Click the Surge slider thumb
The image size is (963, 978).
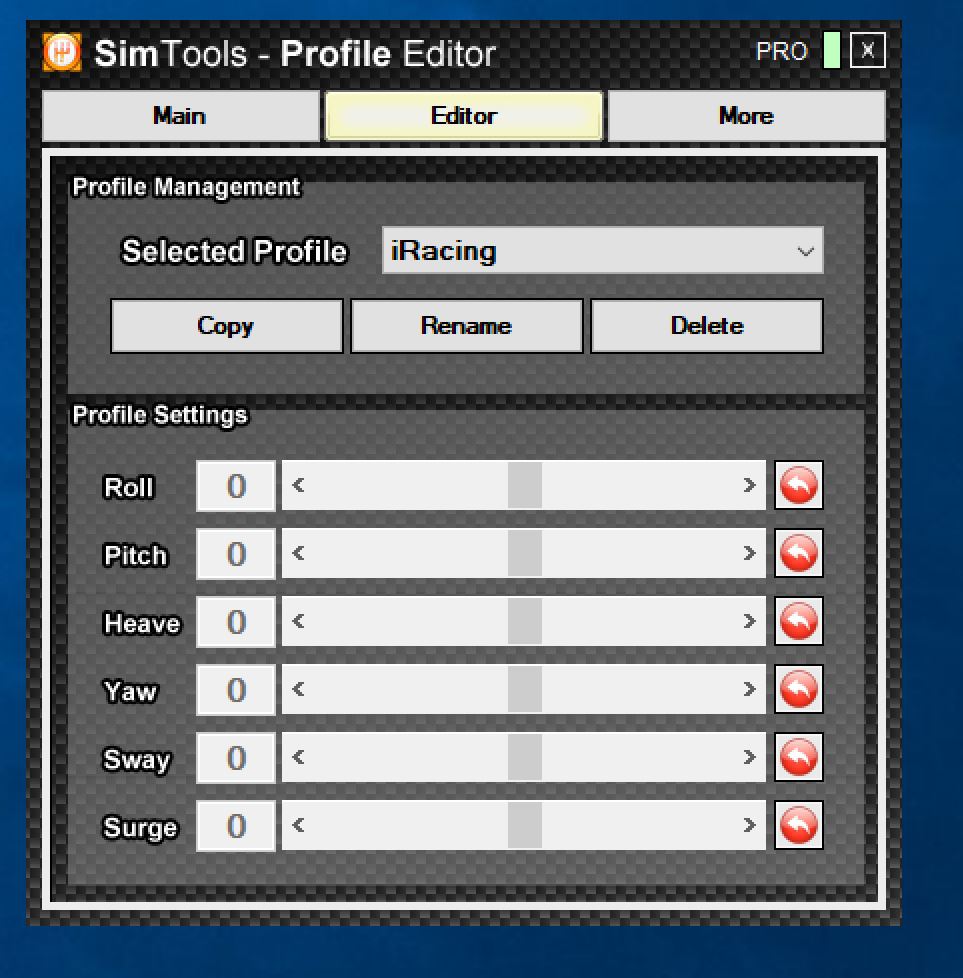[525, 825]
